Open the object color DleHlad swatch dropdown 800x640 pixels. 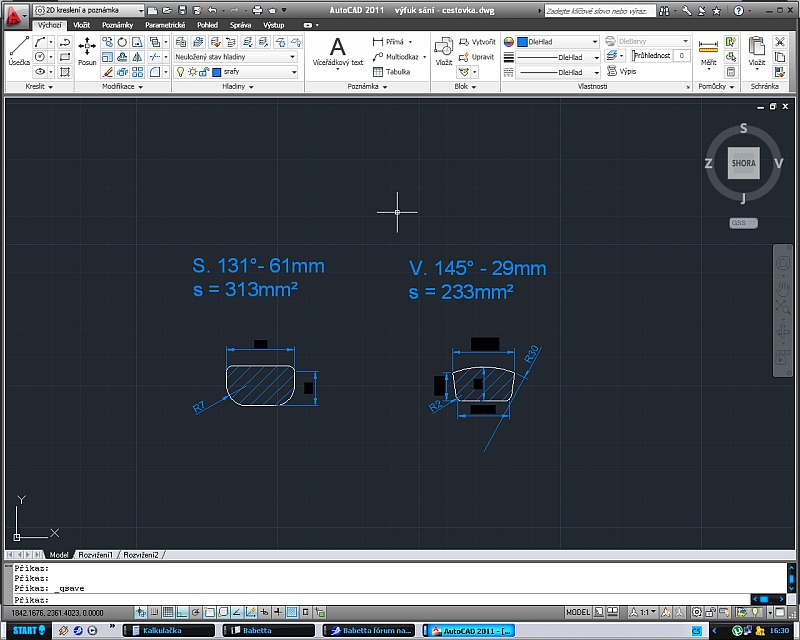(558, 42)
